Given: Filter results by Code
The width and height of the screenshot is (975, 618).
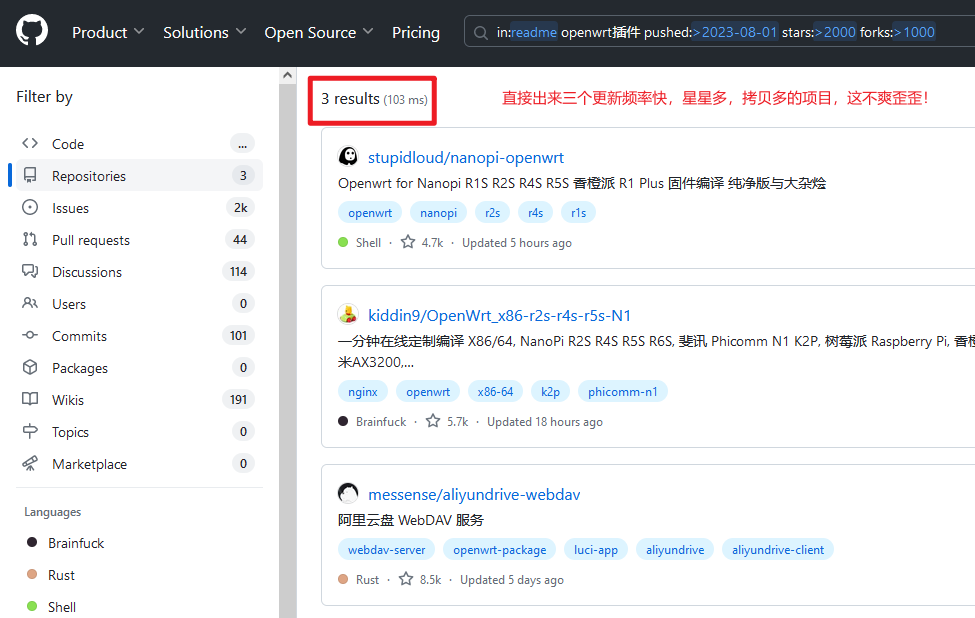Looking at the screenshot, I should (139, 144).
